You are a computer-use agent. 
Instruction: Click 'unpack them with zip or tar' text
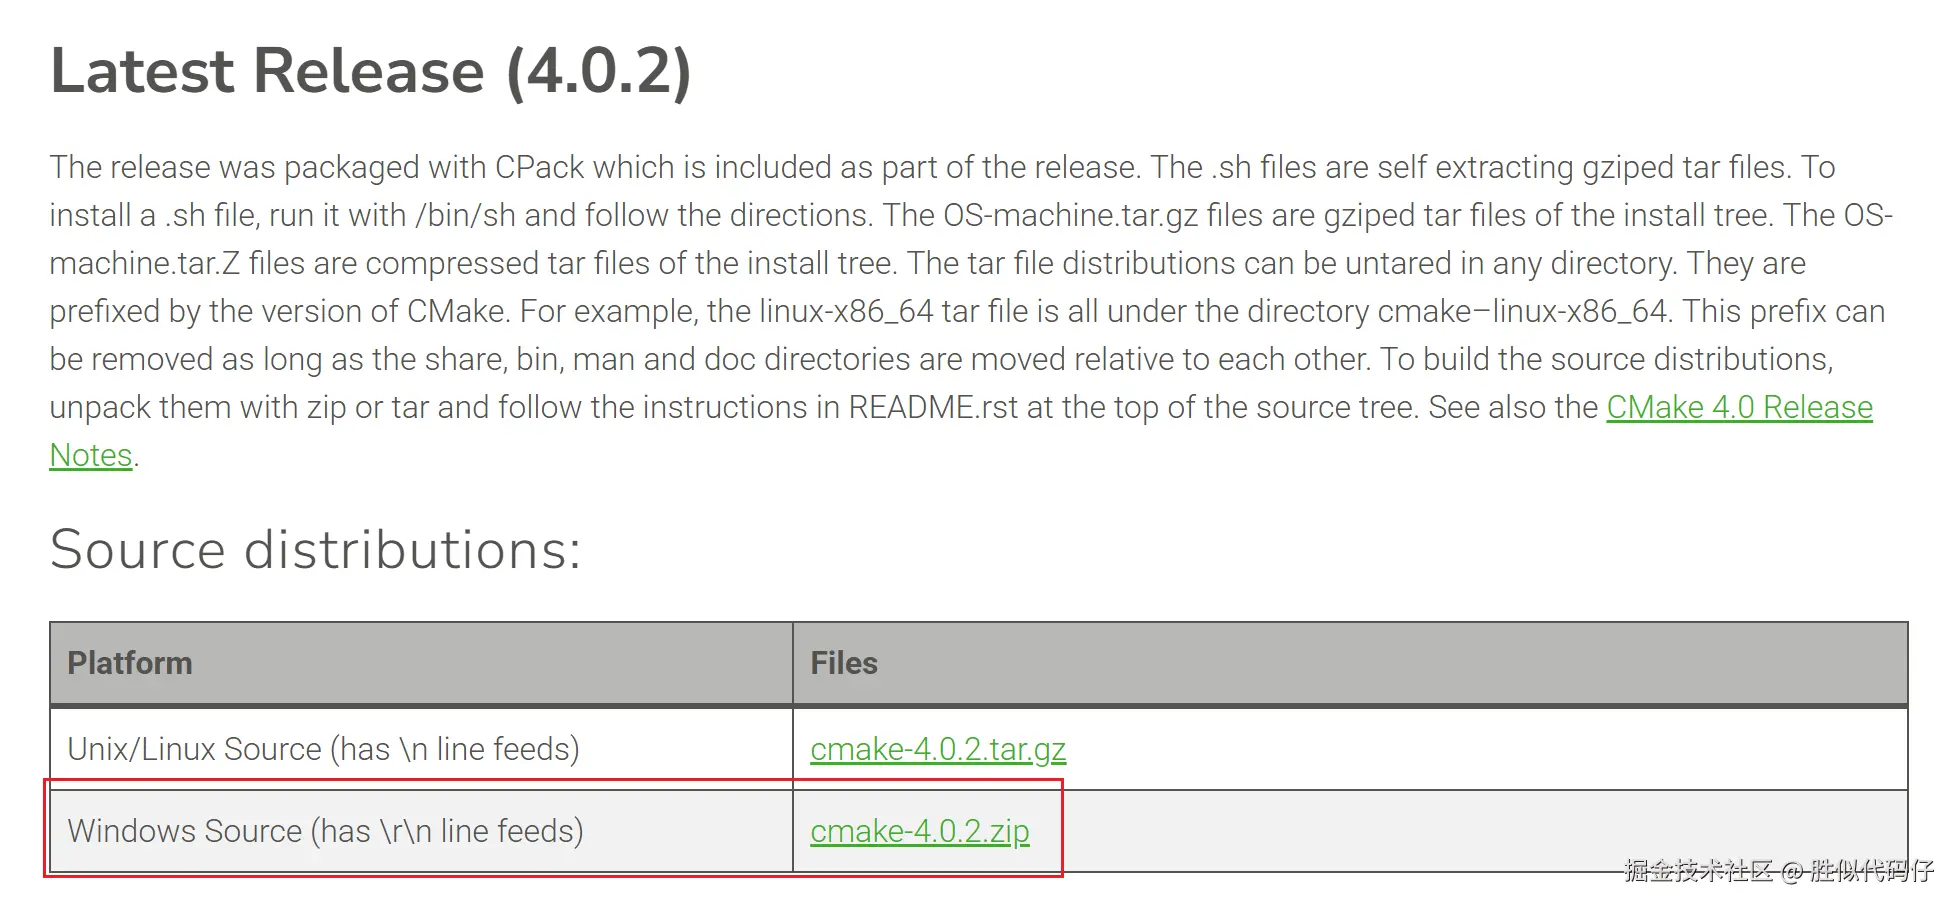tap(255, 407)
